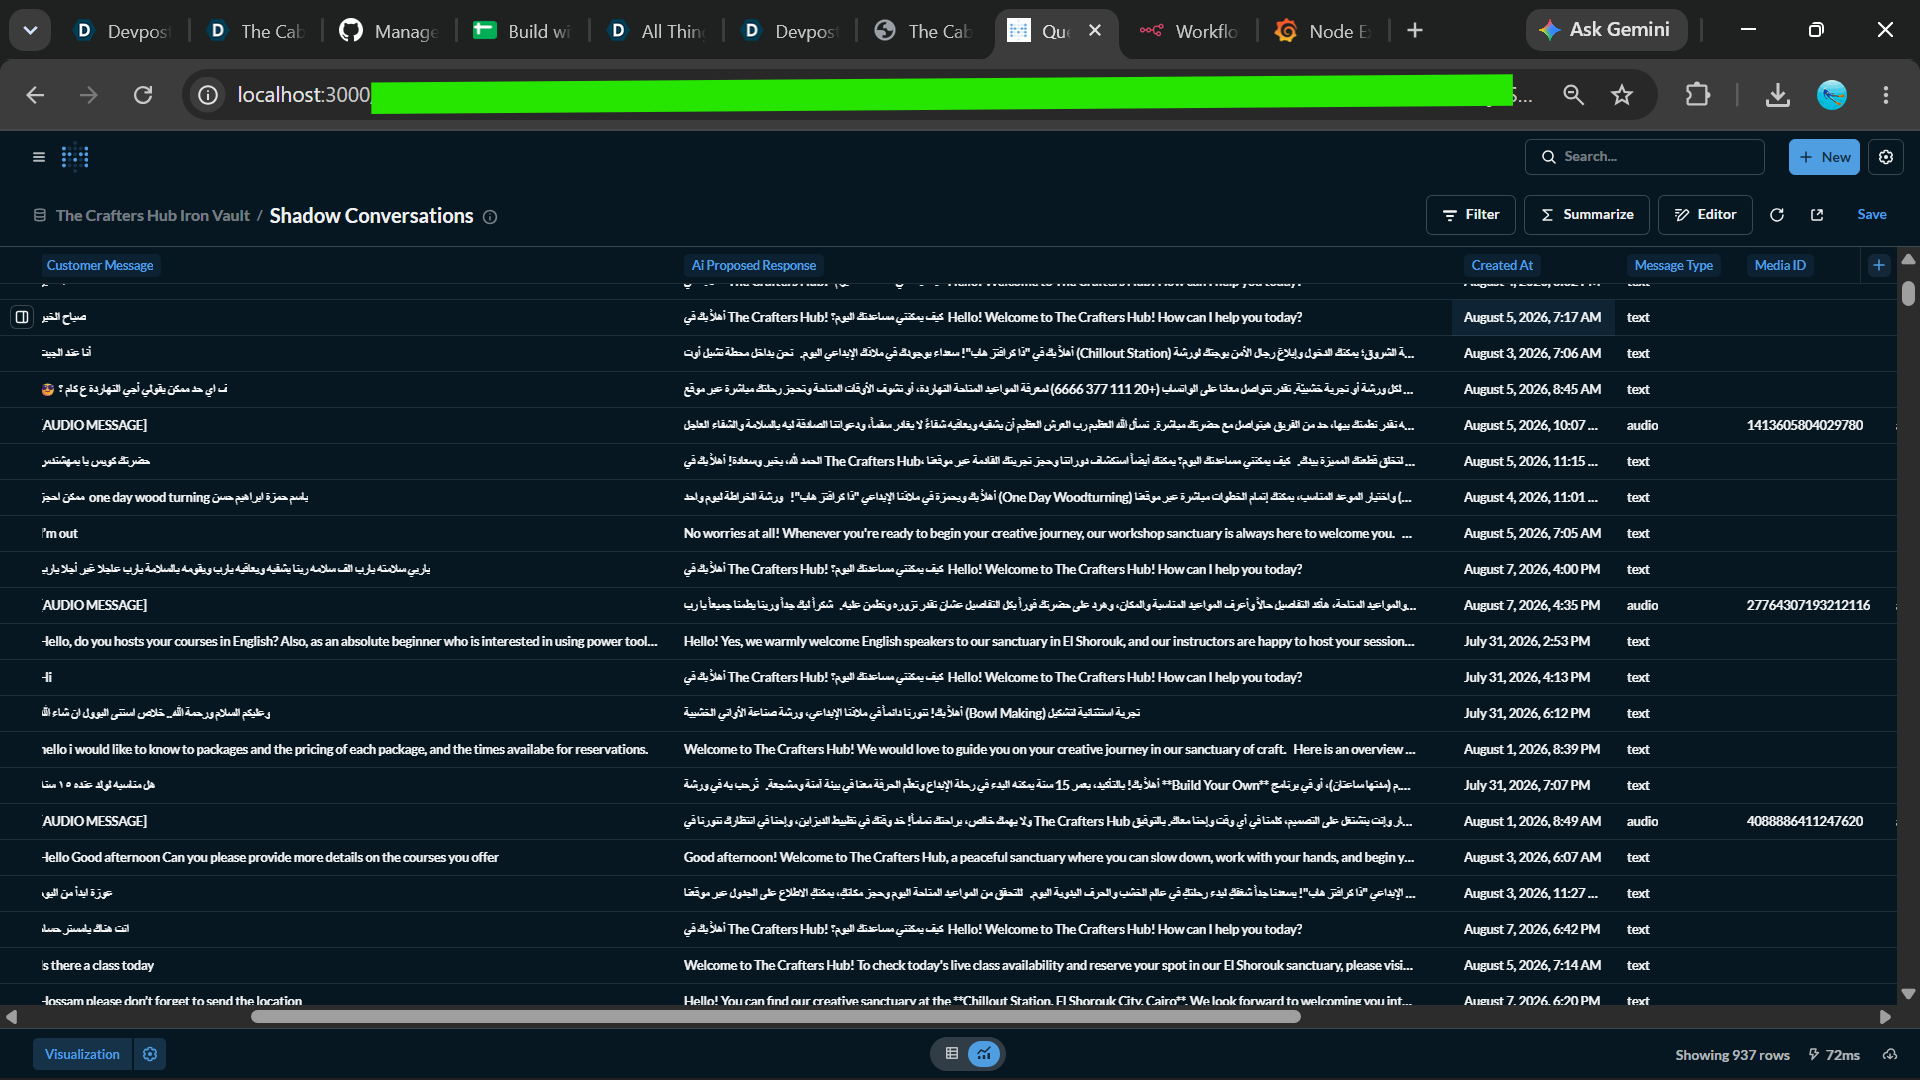Switch to chart view toggle

[x=985, y=1053]
